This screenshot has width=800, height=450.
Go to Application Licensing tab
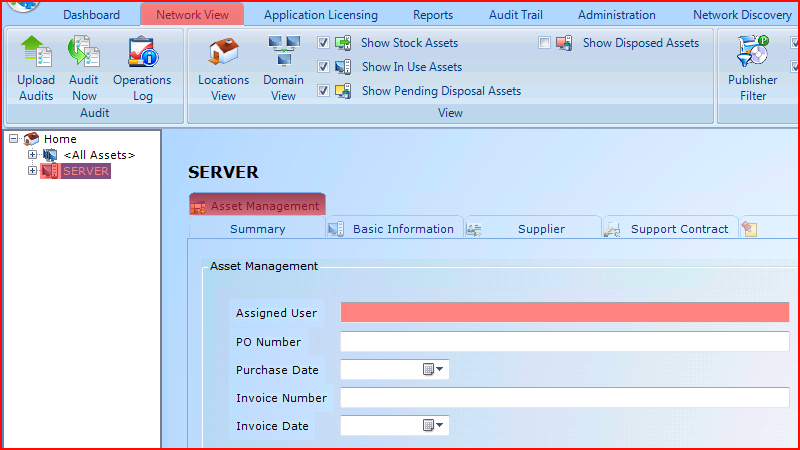[321, 15]
